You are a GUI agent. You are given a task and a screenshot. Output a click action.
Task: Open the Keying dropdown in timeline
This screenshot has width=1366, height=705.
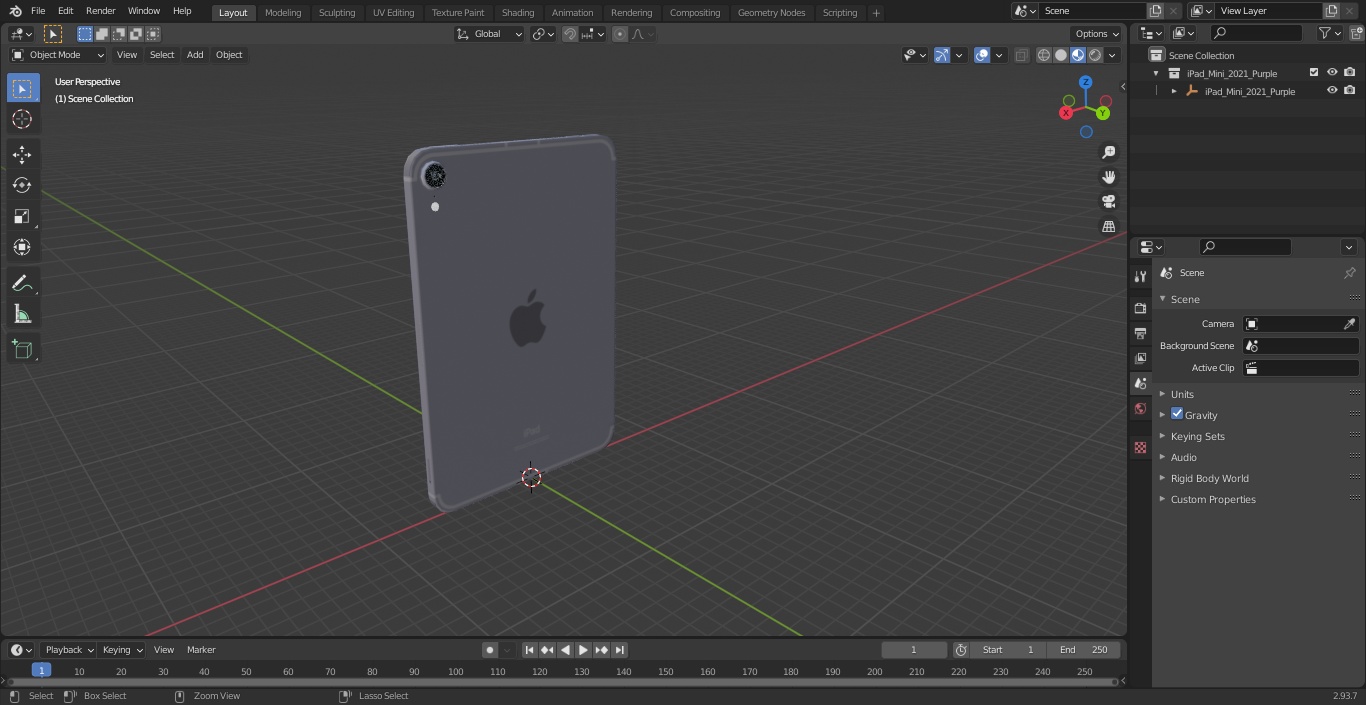tap(122, 650)
